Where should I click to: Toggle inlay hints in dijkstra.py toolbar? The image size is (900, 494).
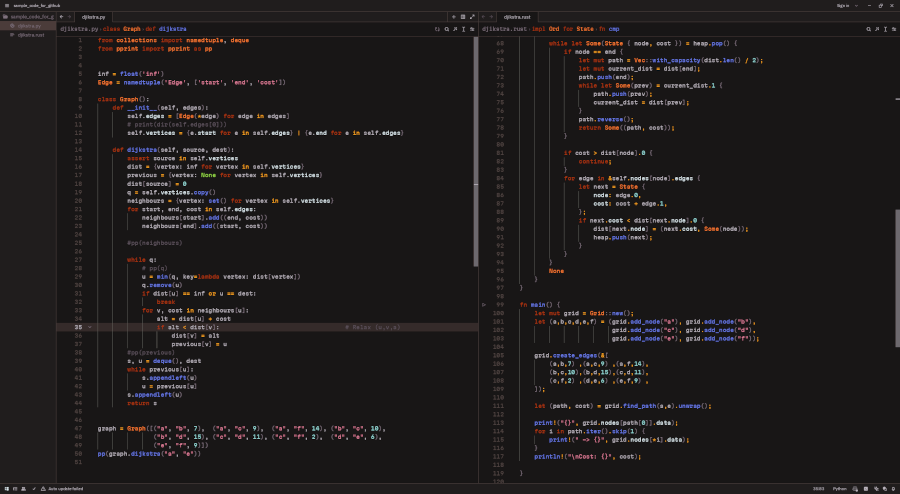(437, 29)
